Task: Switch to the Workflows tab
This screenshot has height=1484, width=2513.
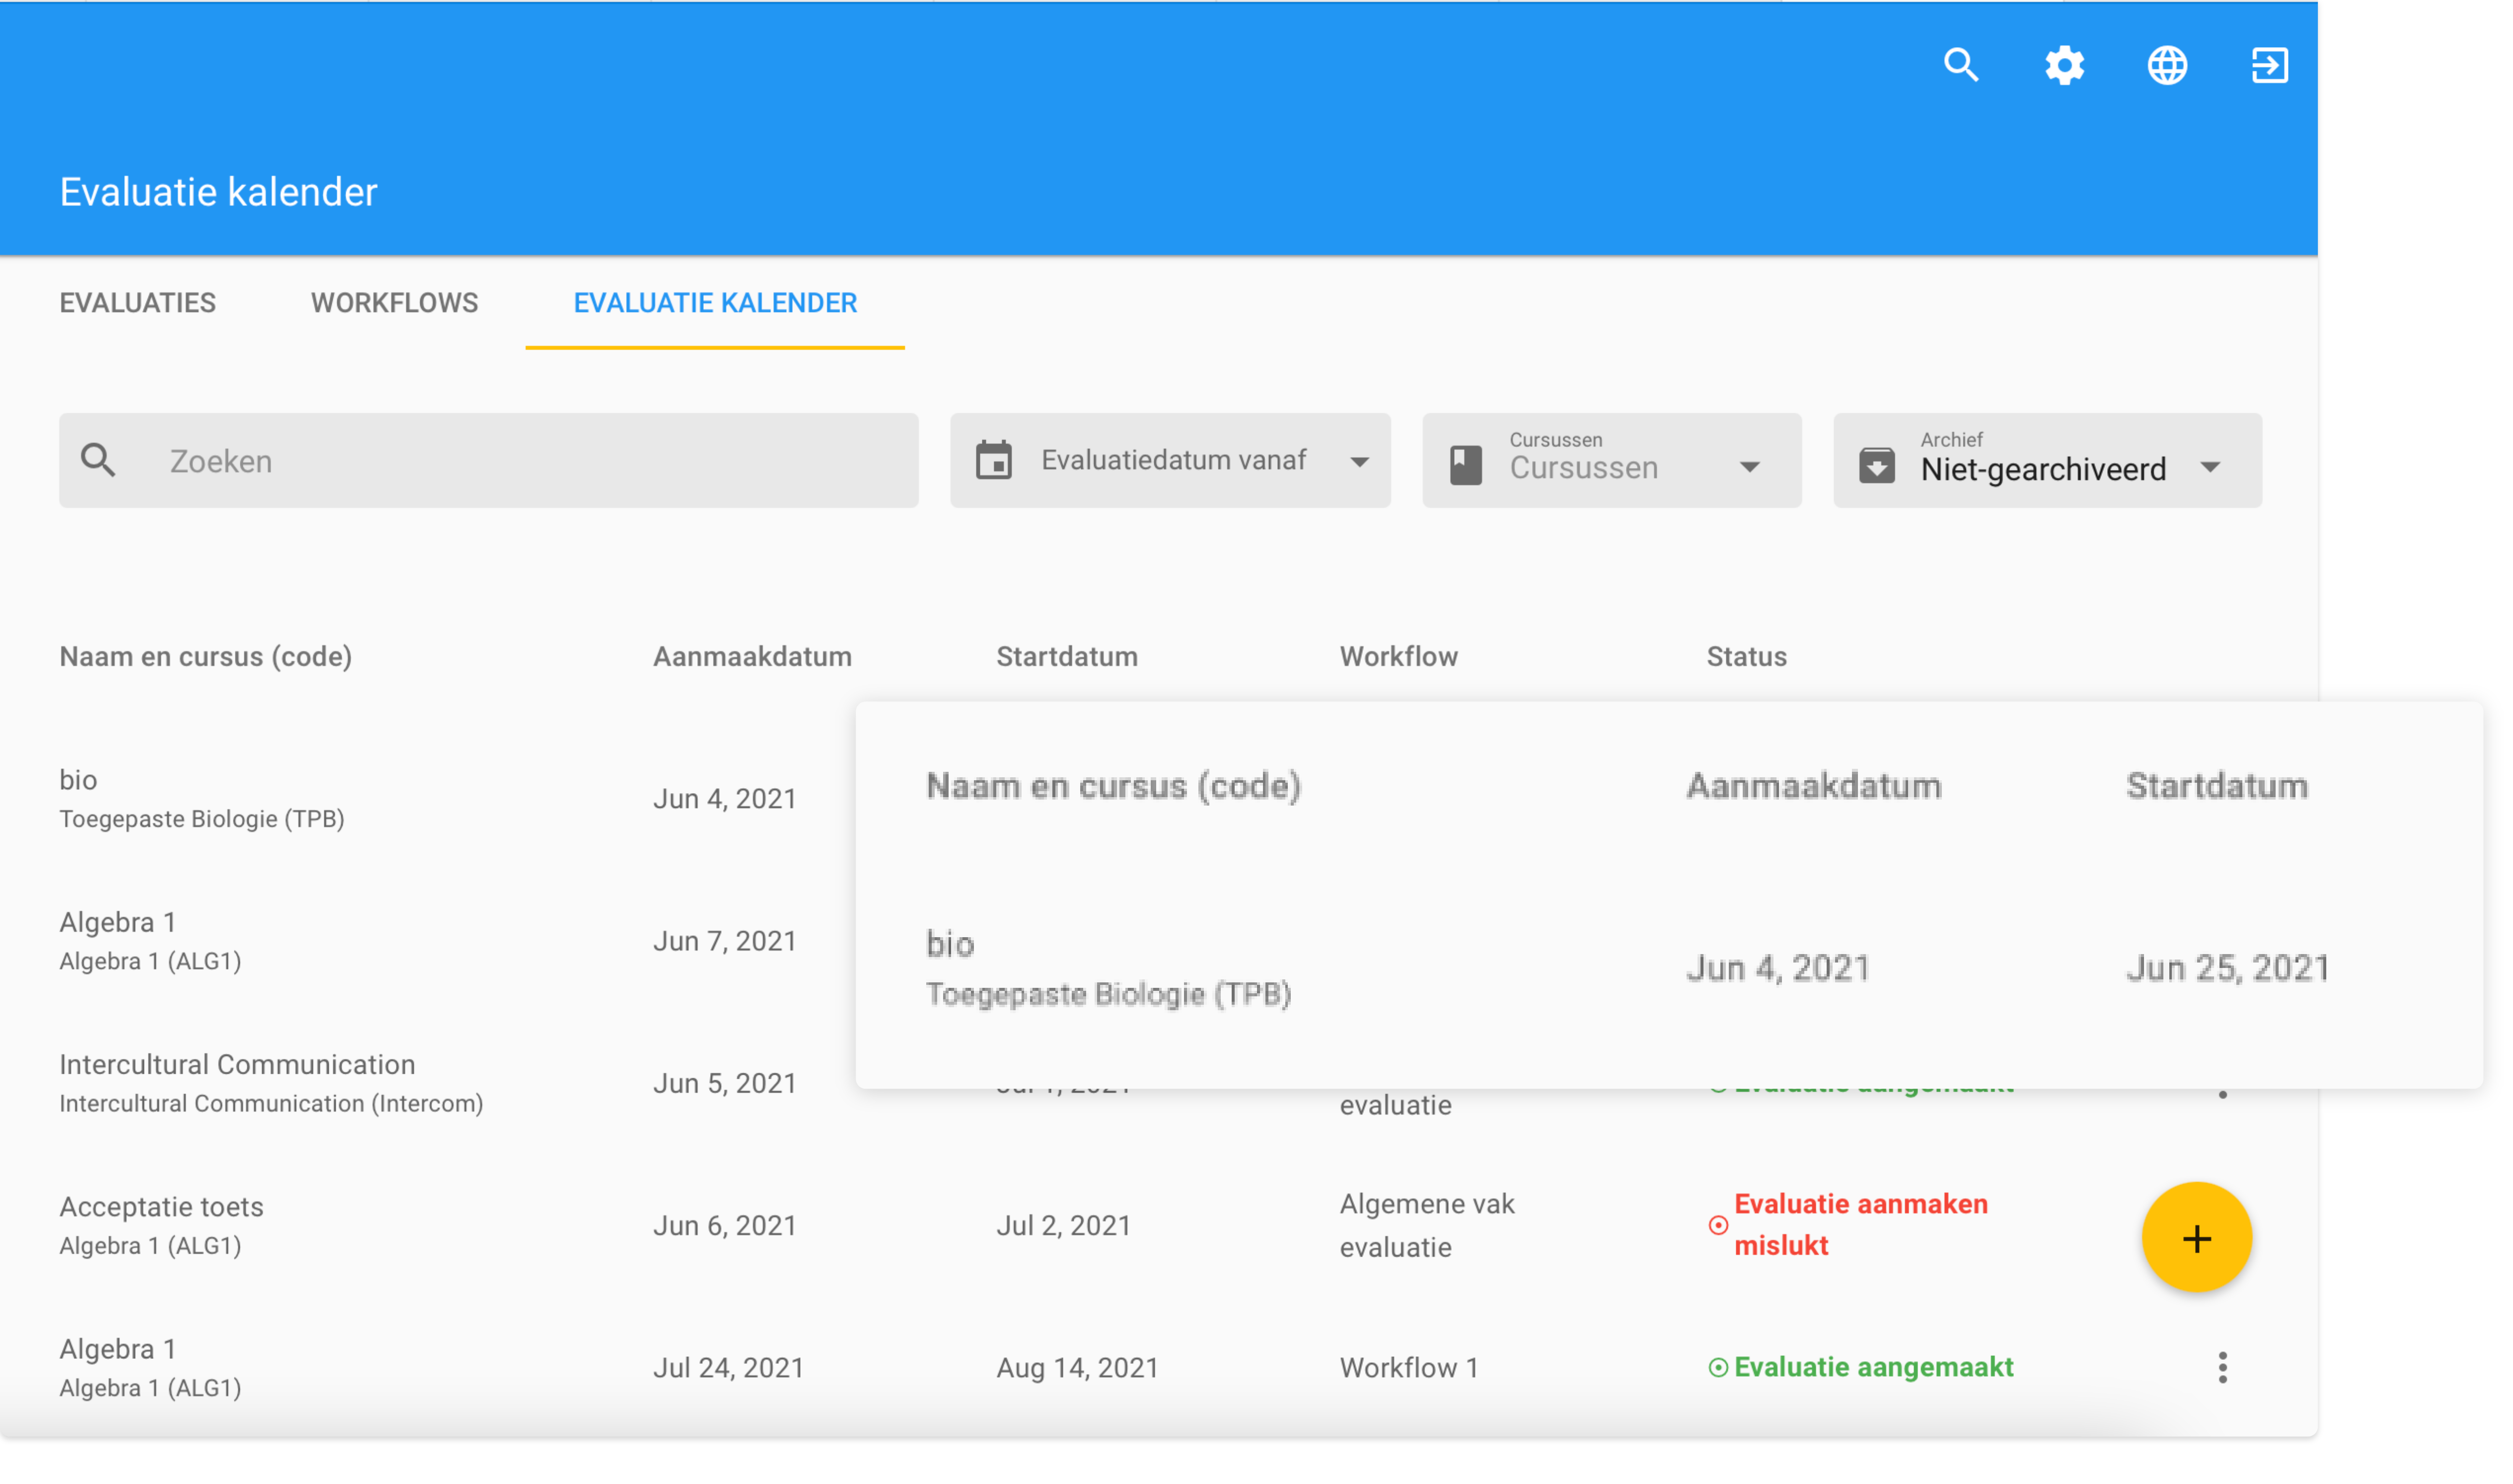Action: 394,303
